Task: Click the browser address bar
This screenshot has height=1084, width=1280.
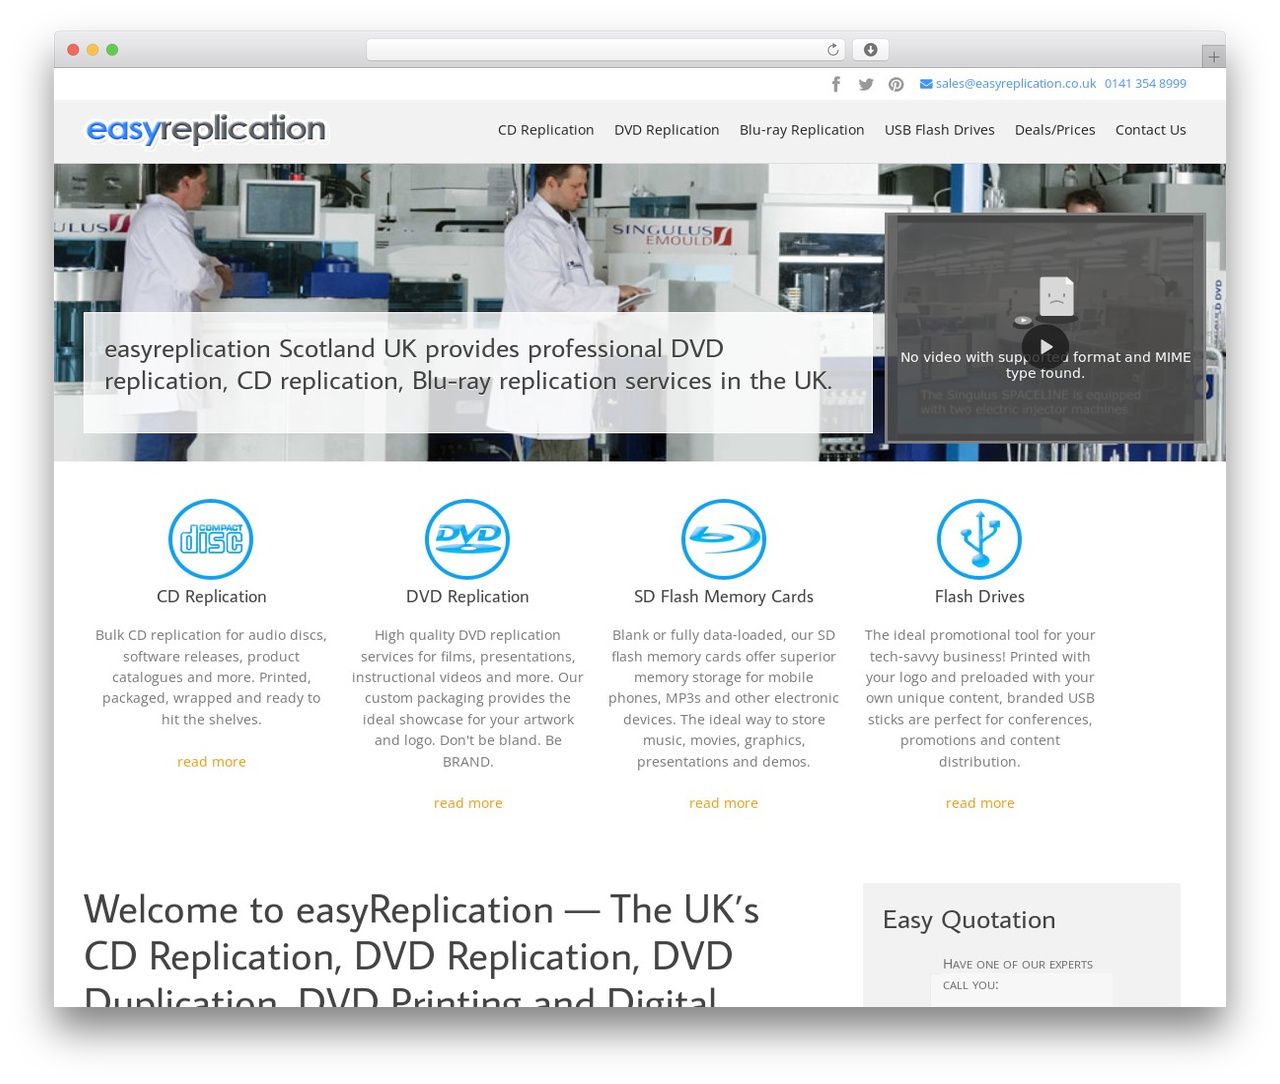Action: (x=606, y=50)
